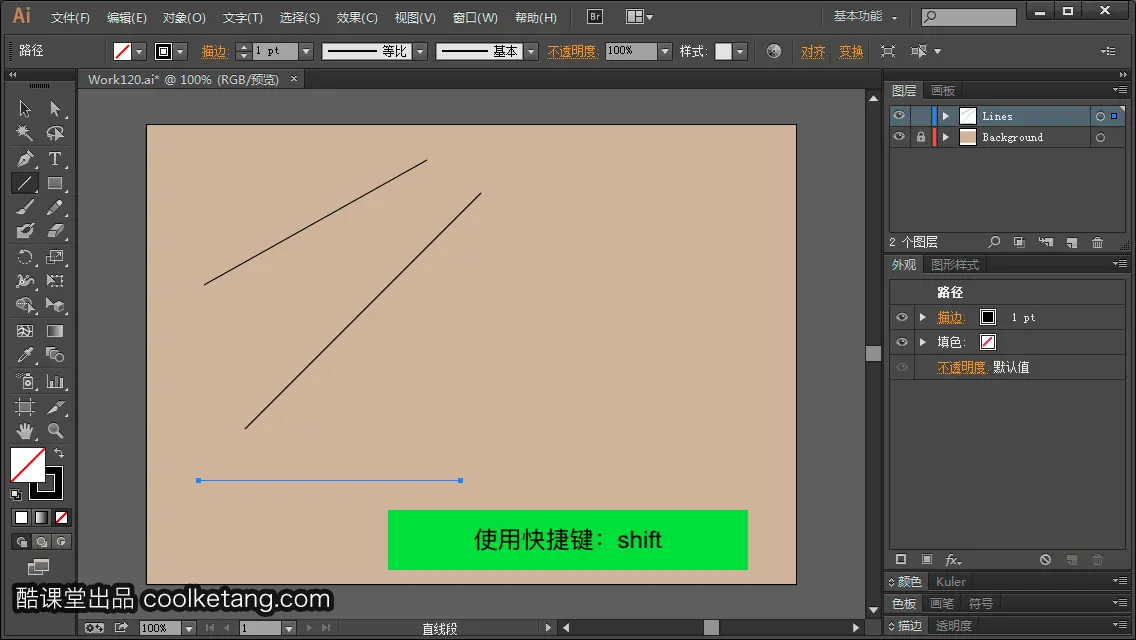Click the Transform link in control bar

[851, 51]
